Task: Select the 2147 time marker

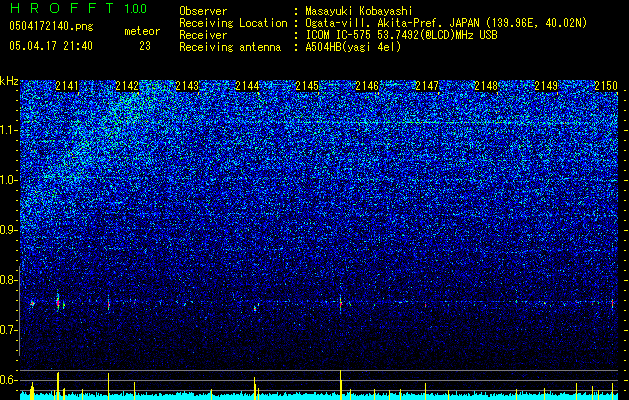Action: tap(427, 86)
